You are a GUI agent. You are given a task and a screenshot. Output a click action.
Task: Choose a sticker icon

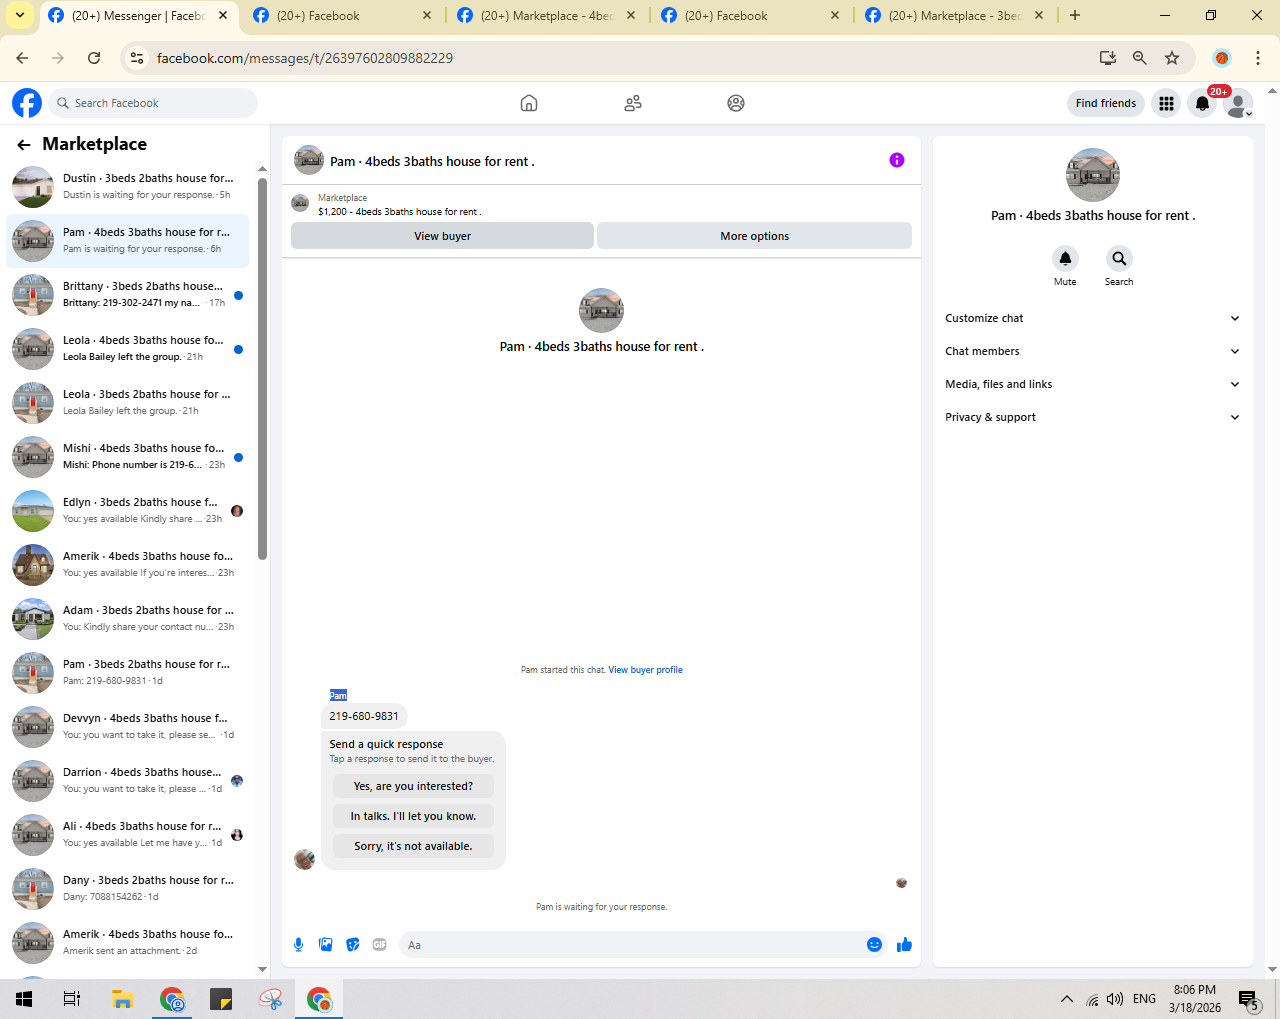(353, 945)
